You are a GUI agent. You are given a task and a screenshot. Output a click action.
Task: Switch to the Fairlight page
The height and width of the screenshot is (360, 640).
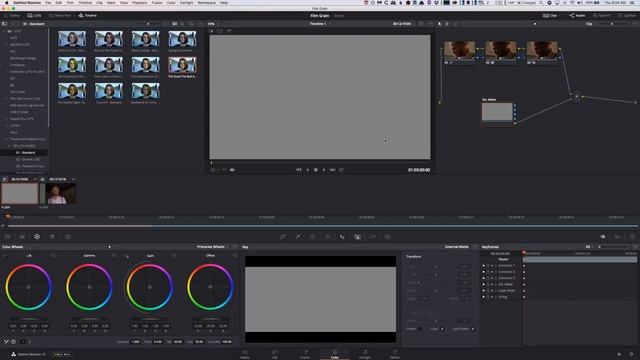coord(365,354)
